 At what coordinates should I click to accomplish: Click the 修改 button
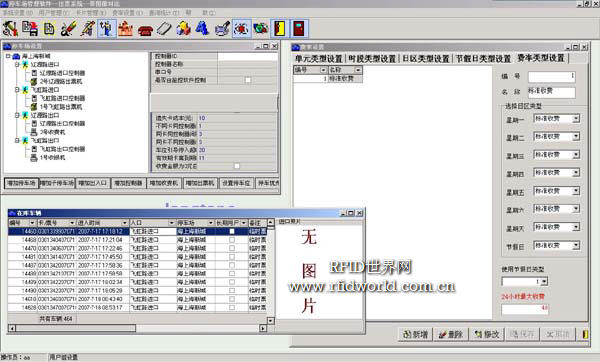click(x=487, y=334)
